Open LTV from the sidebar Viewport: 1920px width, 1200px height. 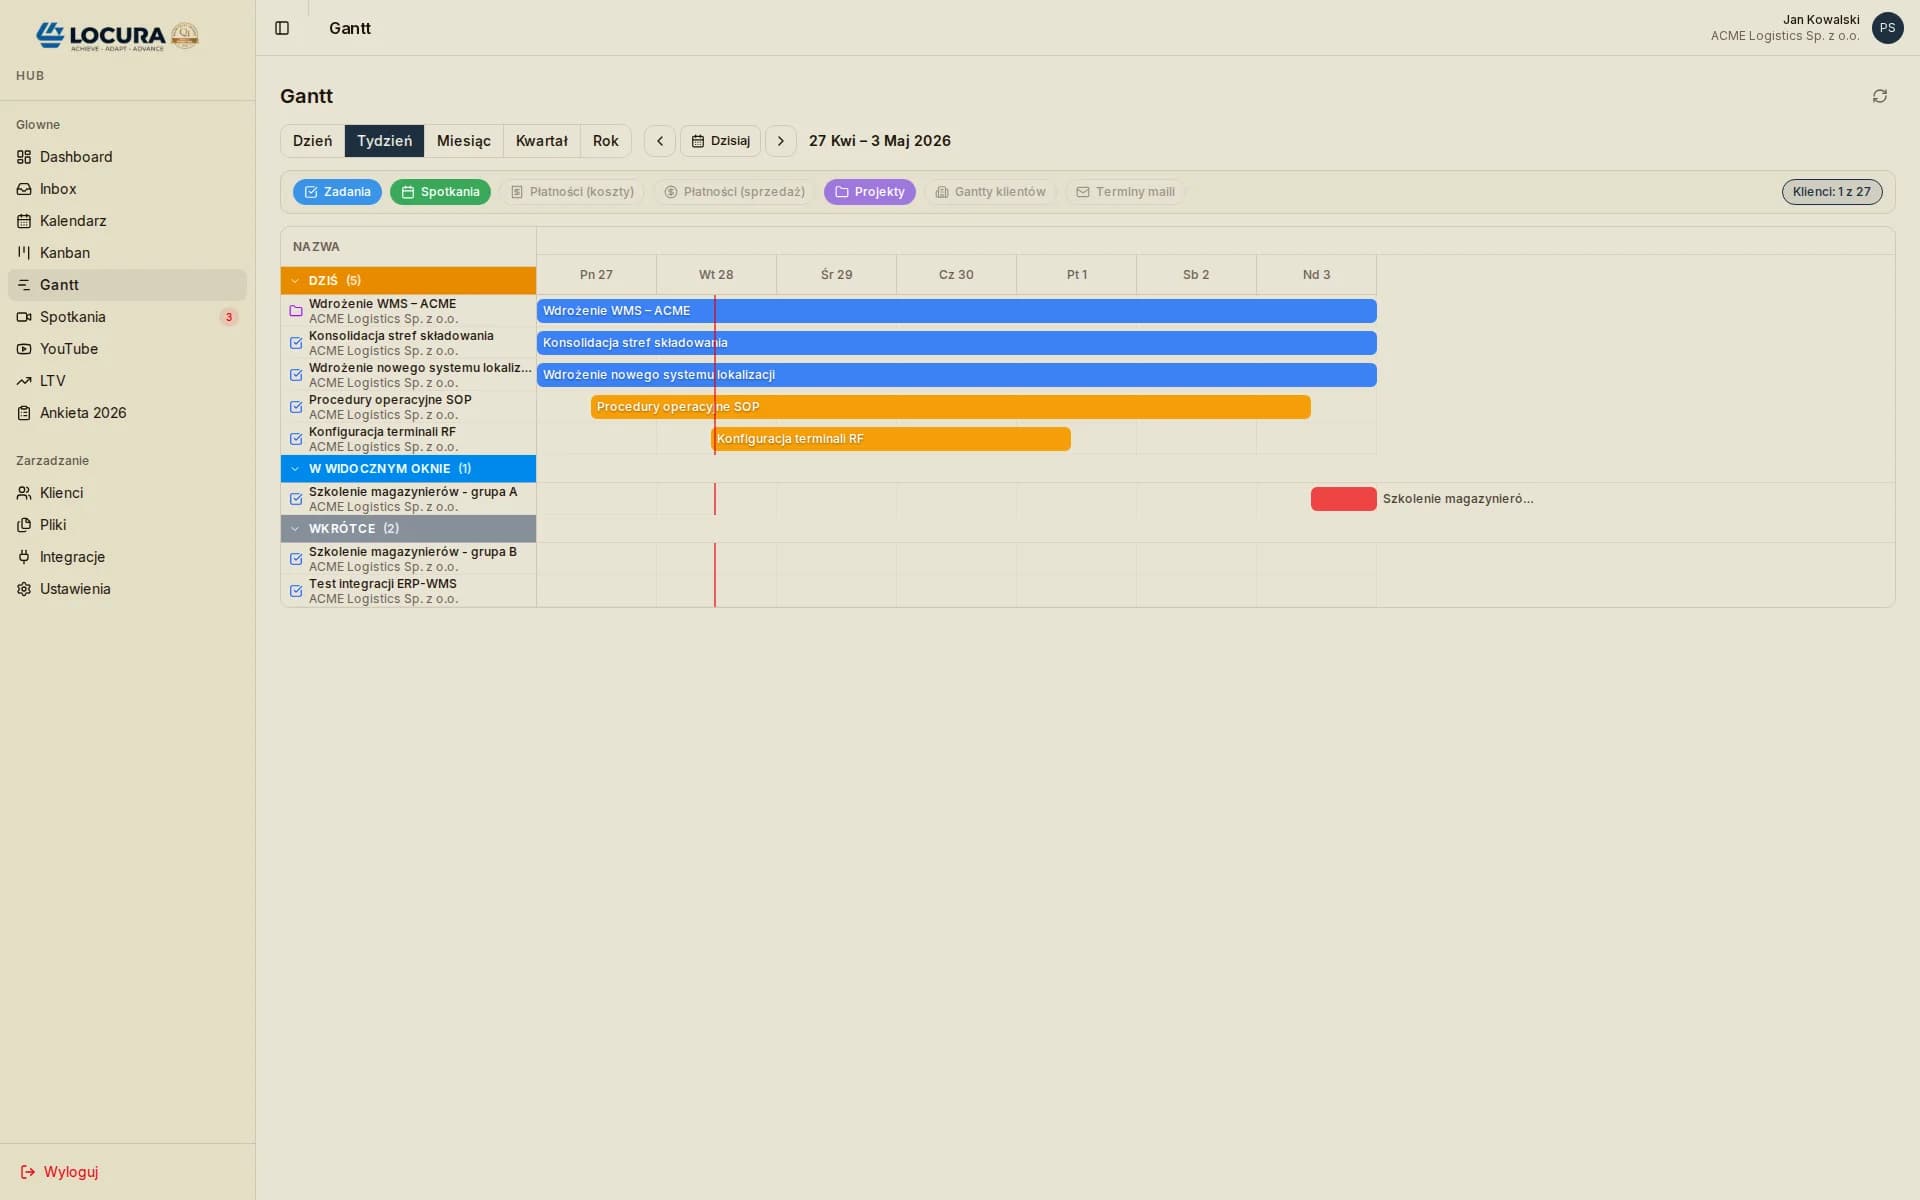(x=52, y=381)
